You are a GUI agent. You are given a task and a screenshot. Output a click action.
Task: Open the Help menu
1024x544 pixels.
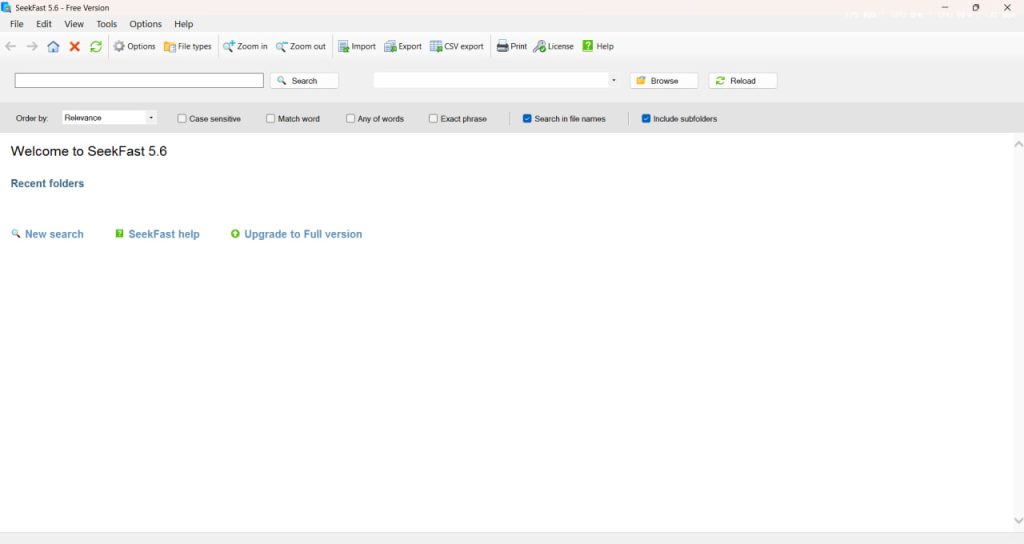point(184,24)
